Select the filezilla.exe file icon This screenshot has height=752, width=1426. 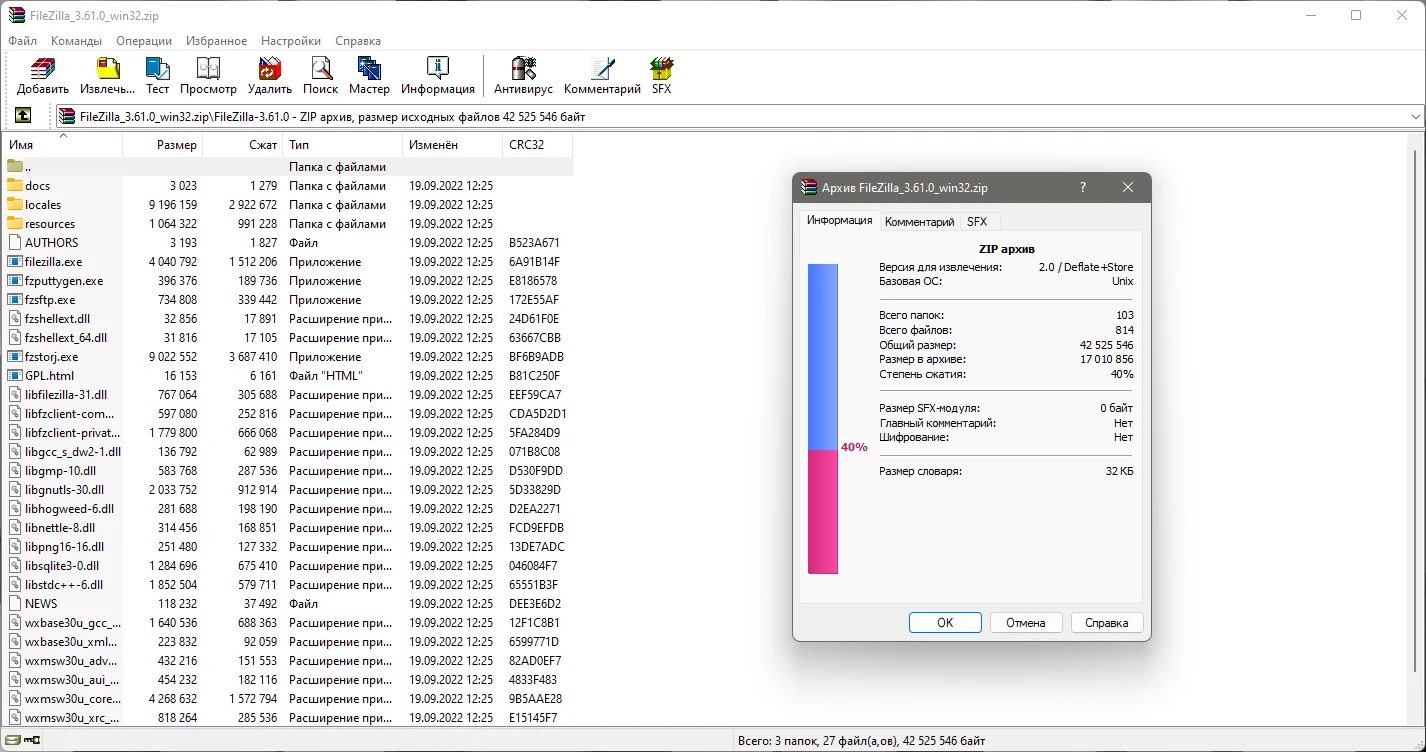[x=15, y=261]
